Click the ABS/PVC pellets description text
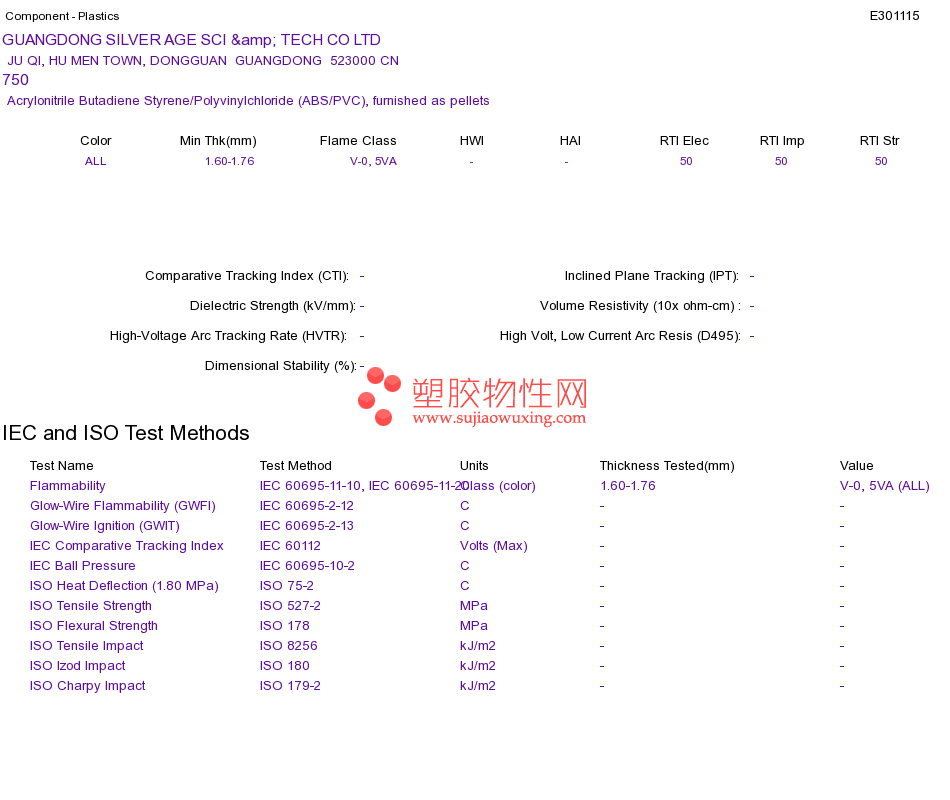The image size is (950, 800). pyautogui.click(x=248, y=101)
